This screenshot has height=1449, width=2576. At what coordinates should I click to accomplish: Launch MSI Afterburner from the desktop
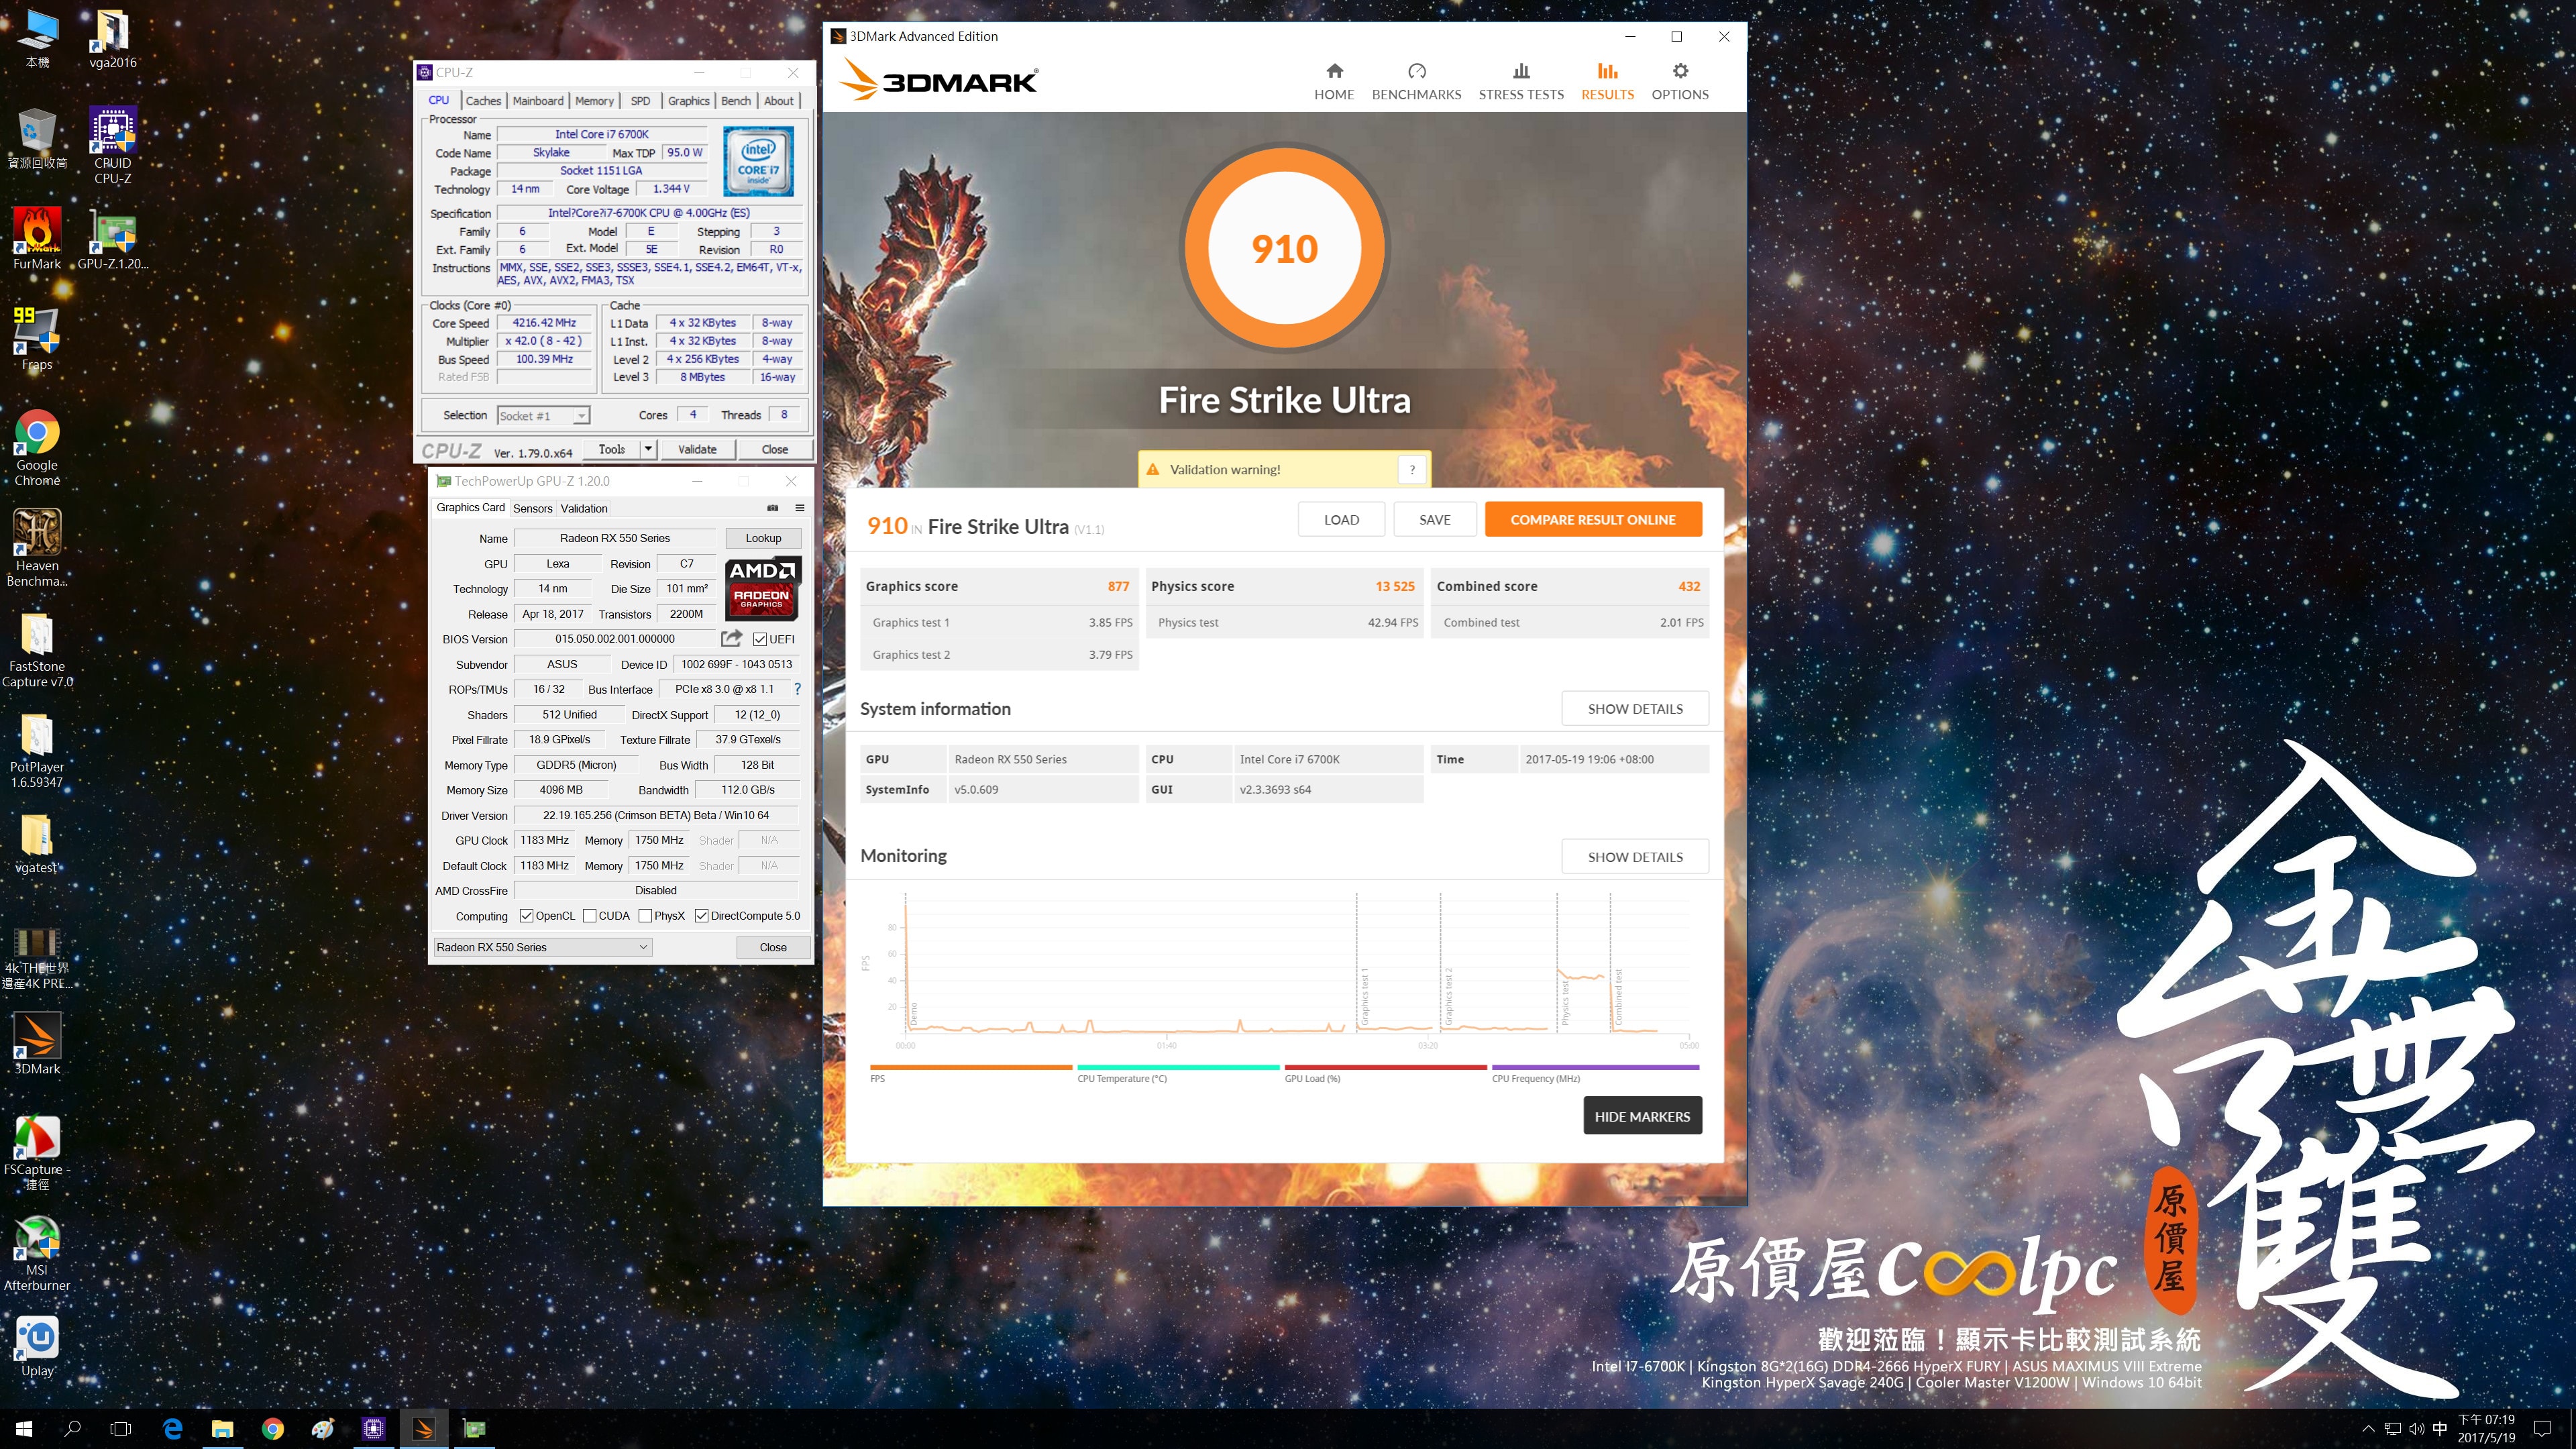click(x=37, y=1253)
